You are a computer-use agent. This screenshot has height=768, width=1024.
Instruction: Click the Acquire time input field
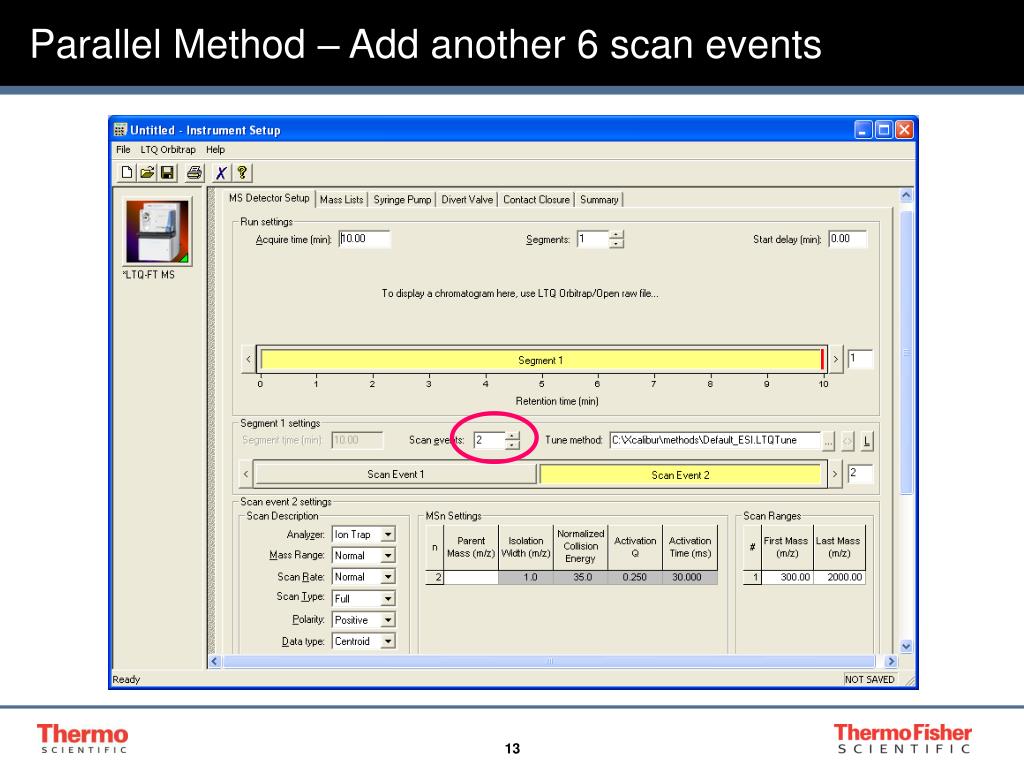tap(364, 239)
